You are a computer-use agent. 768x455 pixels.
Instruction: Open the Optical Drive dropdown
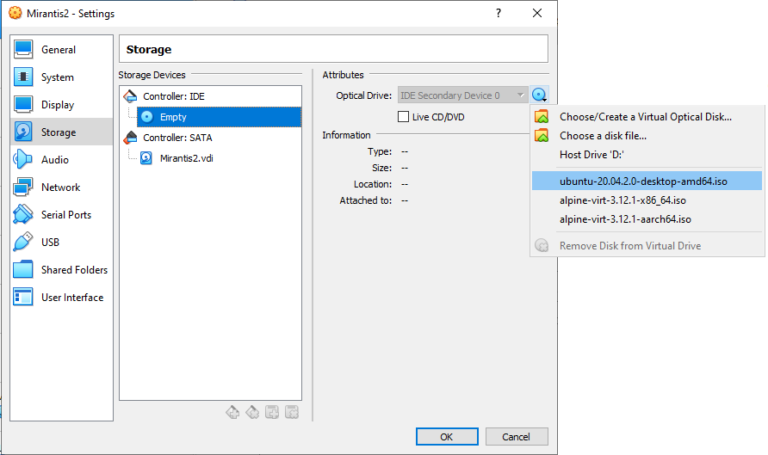(462, 95)
